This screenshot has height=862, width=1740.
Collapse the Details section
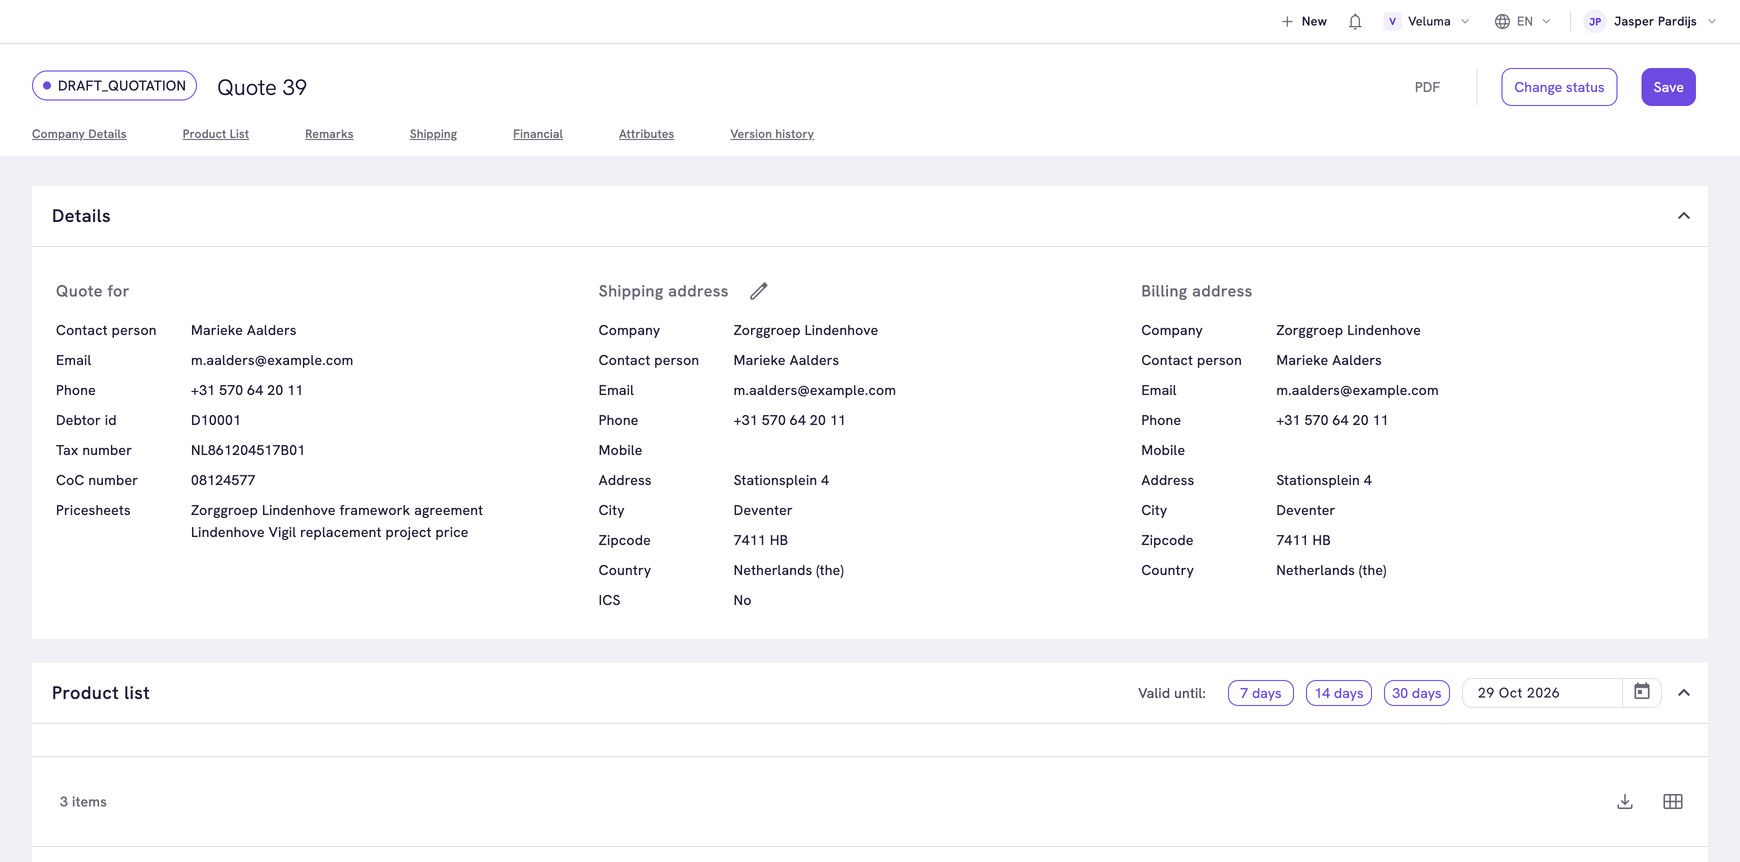pyautogui.click(x=1684, y=216)
